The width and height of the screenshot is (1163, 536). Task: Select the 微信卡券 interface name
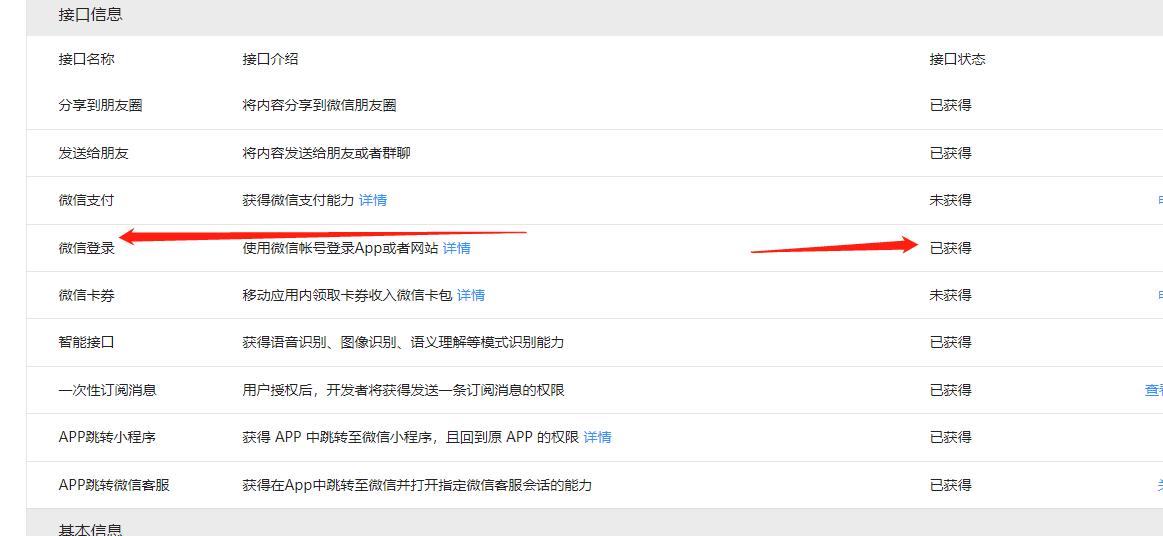coord(87,295)
